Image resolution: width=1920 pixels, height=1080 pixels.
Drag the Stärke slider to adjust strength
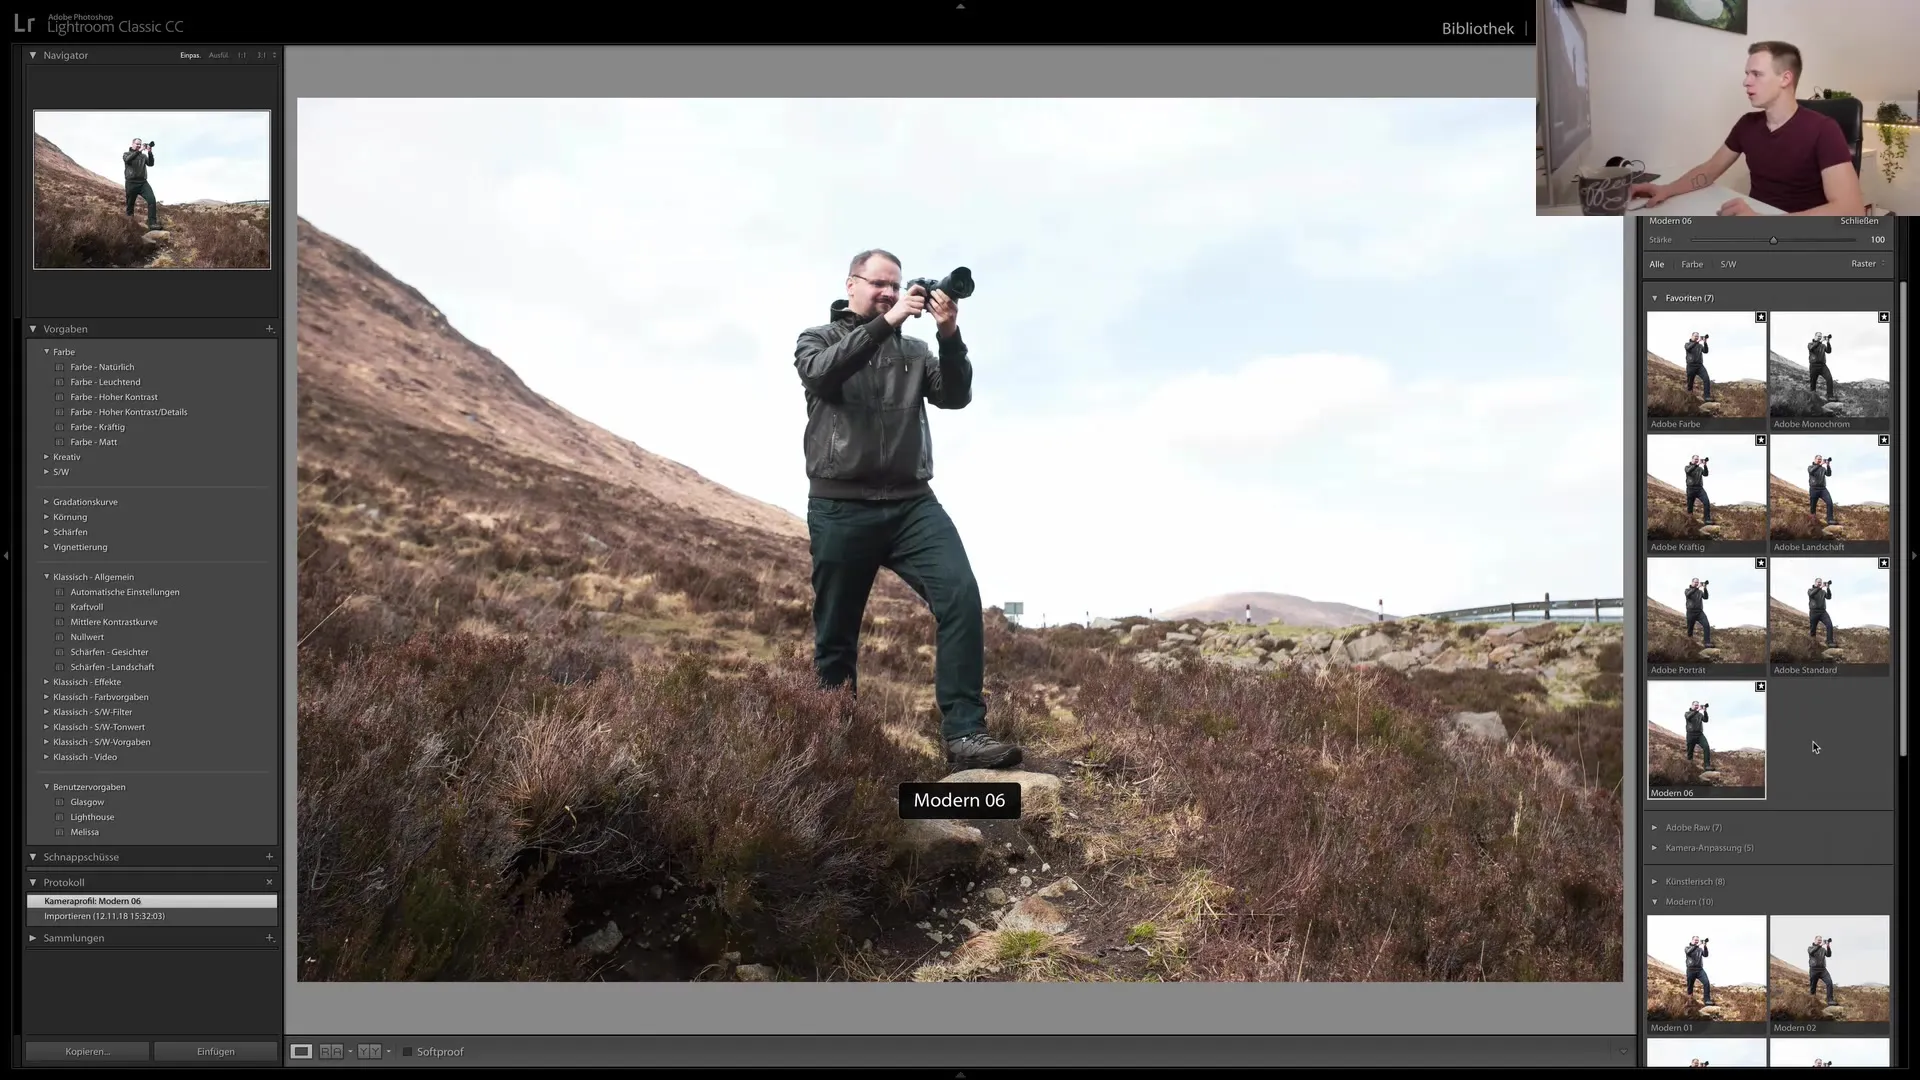tap(1771, 240)
